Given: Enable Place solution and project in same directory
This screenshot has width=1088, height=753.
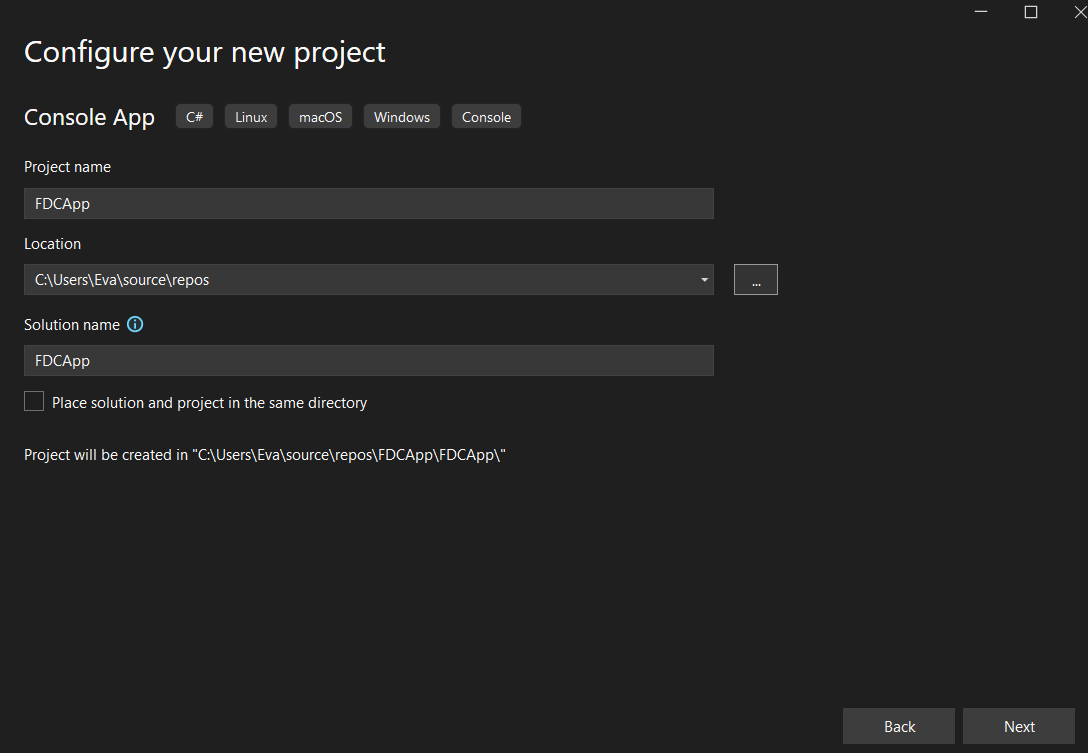Looking at the screenshot, I should (34, 401).
